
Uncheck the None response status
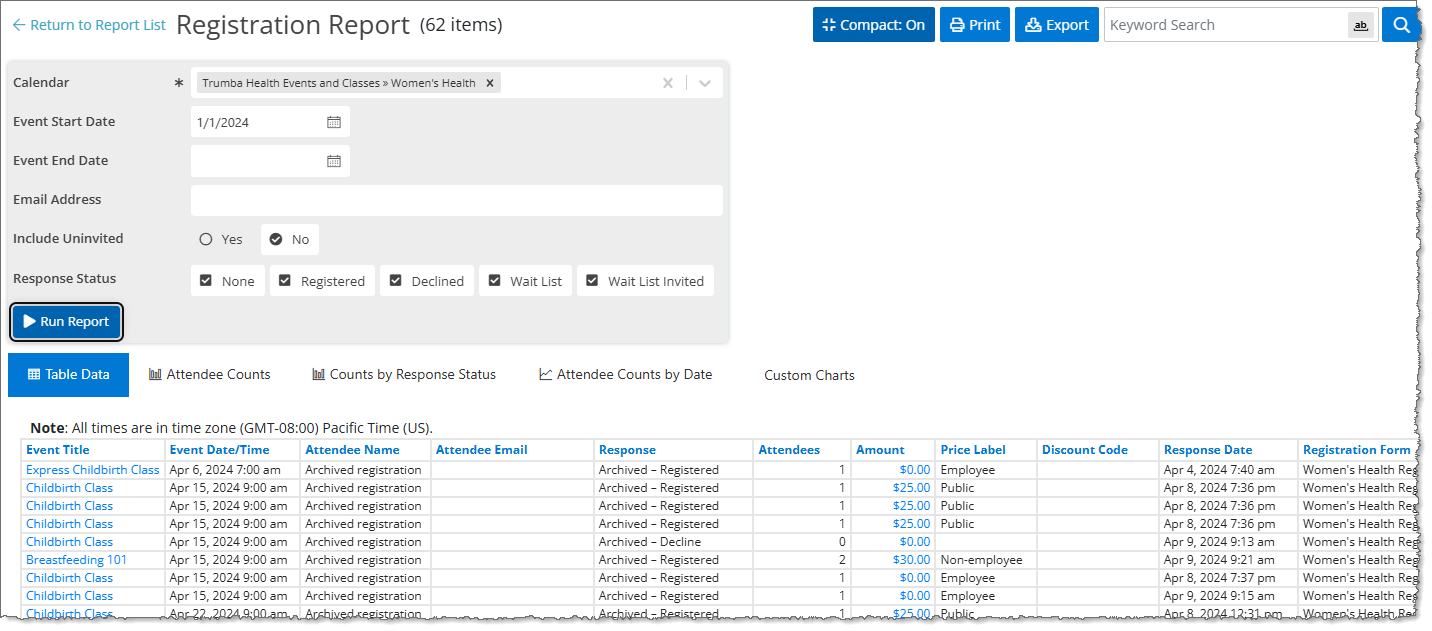click(228, 281)
